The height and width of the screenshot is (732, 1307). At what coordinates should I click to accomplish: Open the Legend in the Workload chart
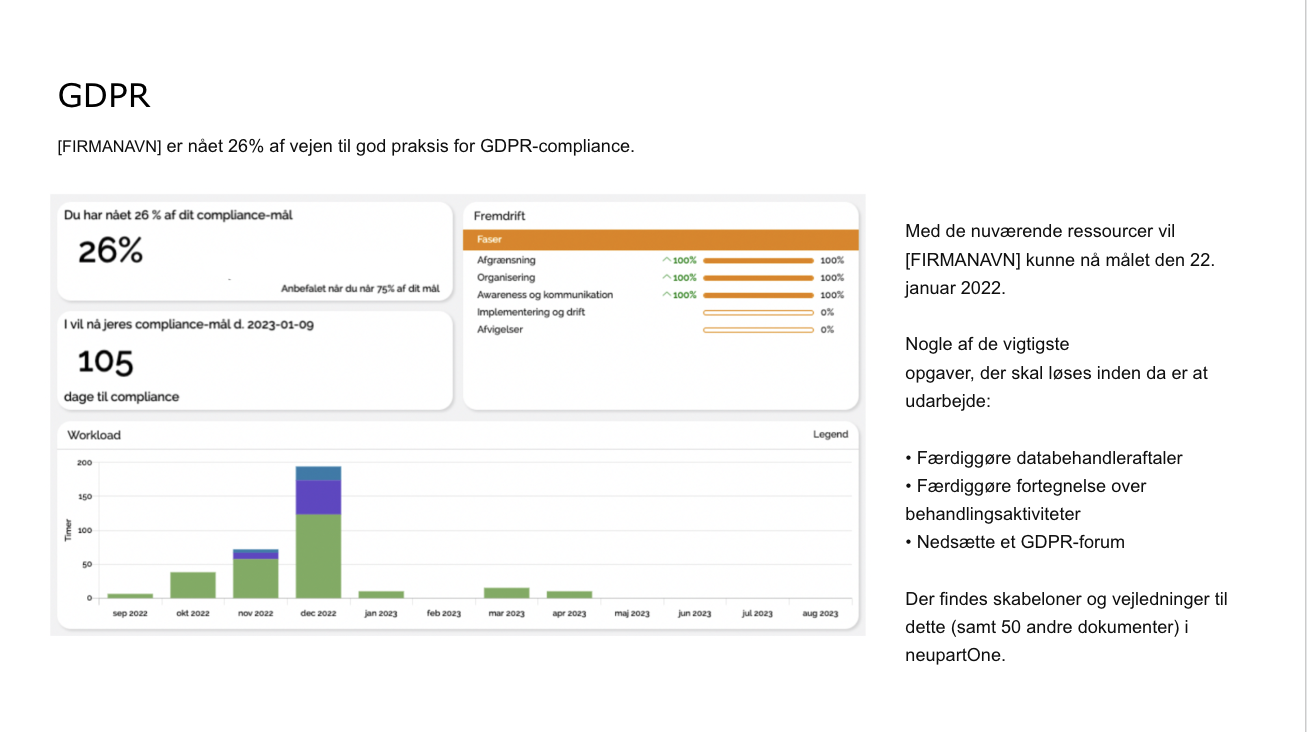click(x=830, y=434)
